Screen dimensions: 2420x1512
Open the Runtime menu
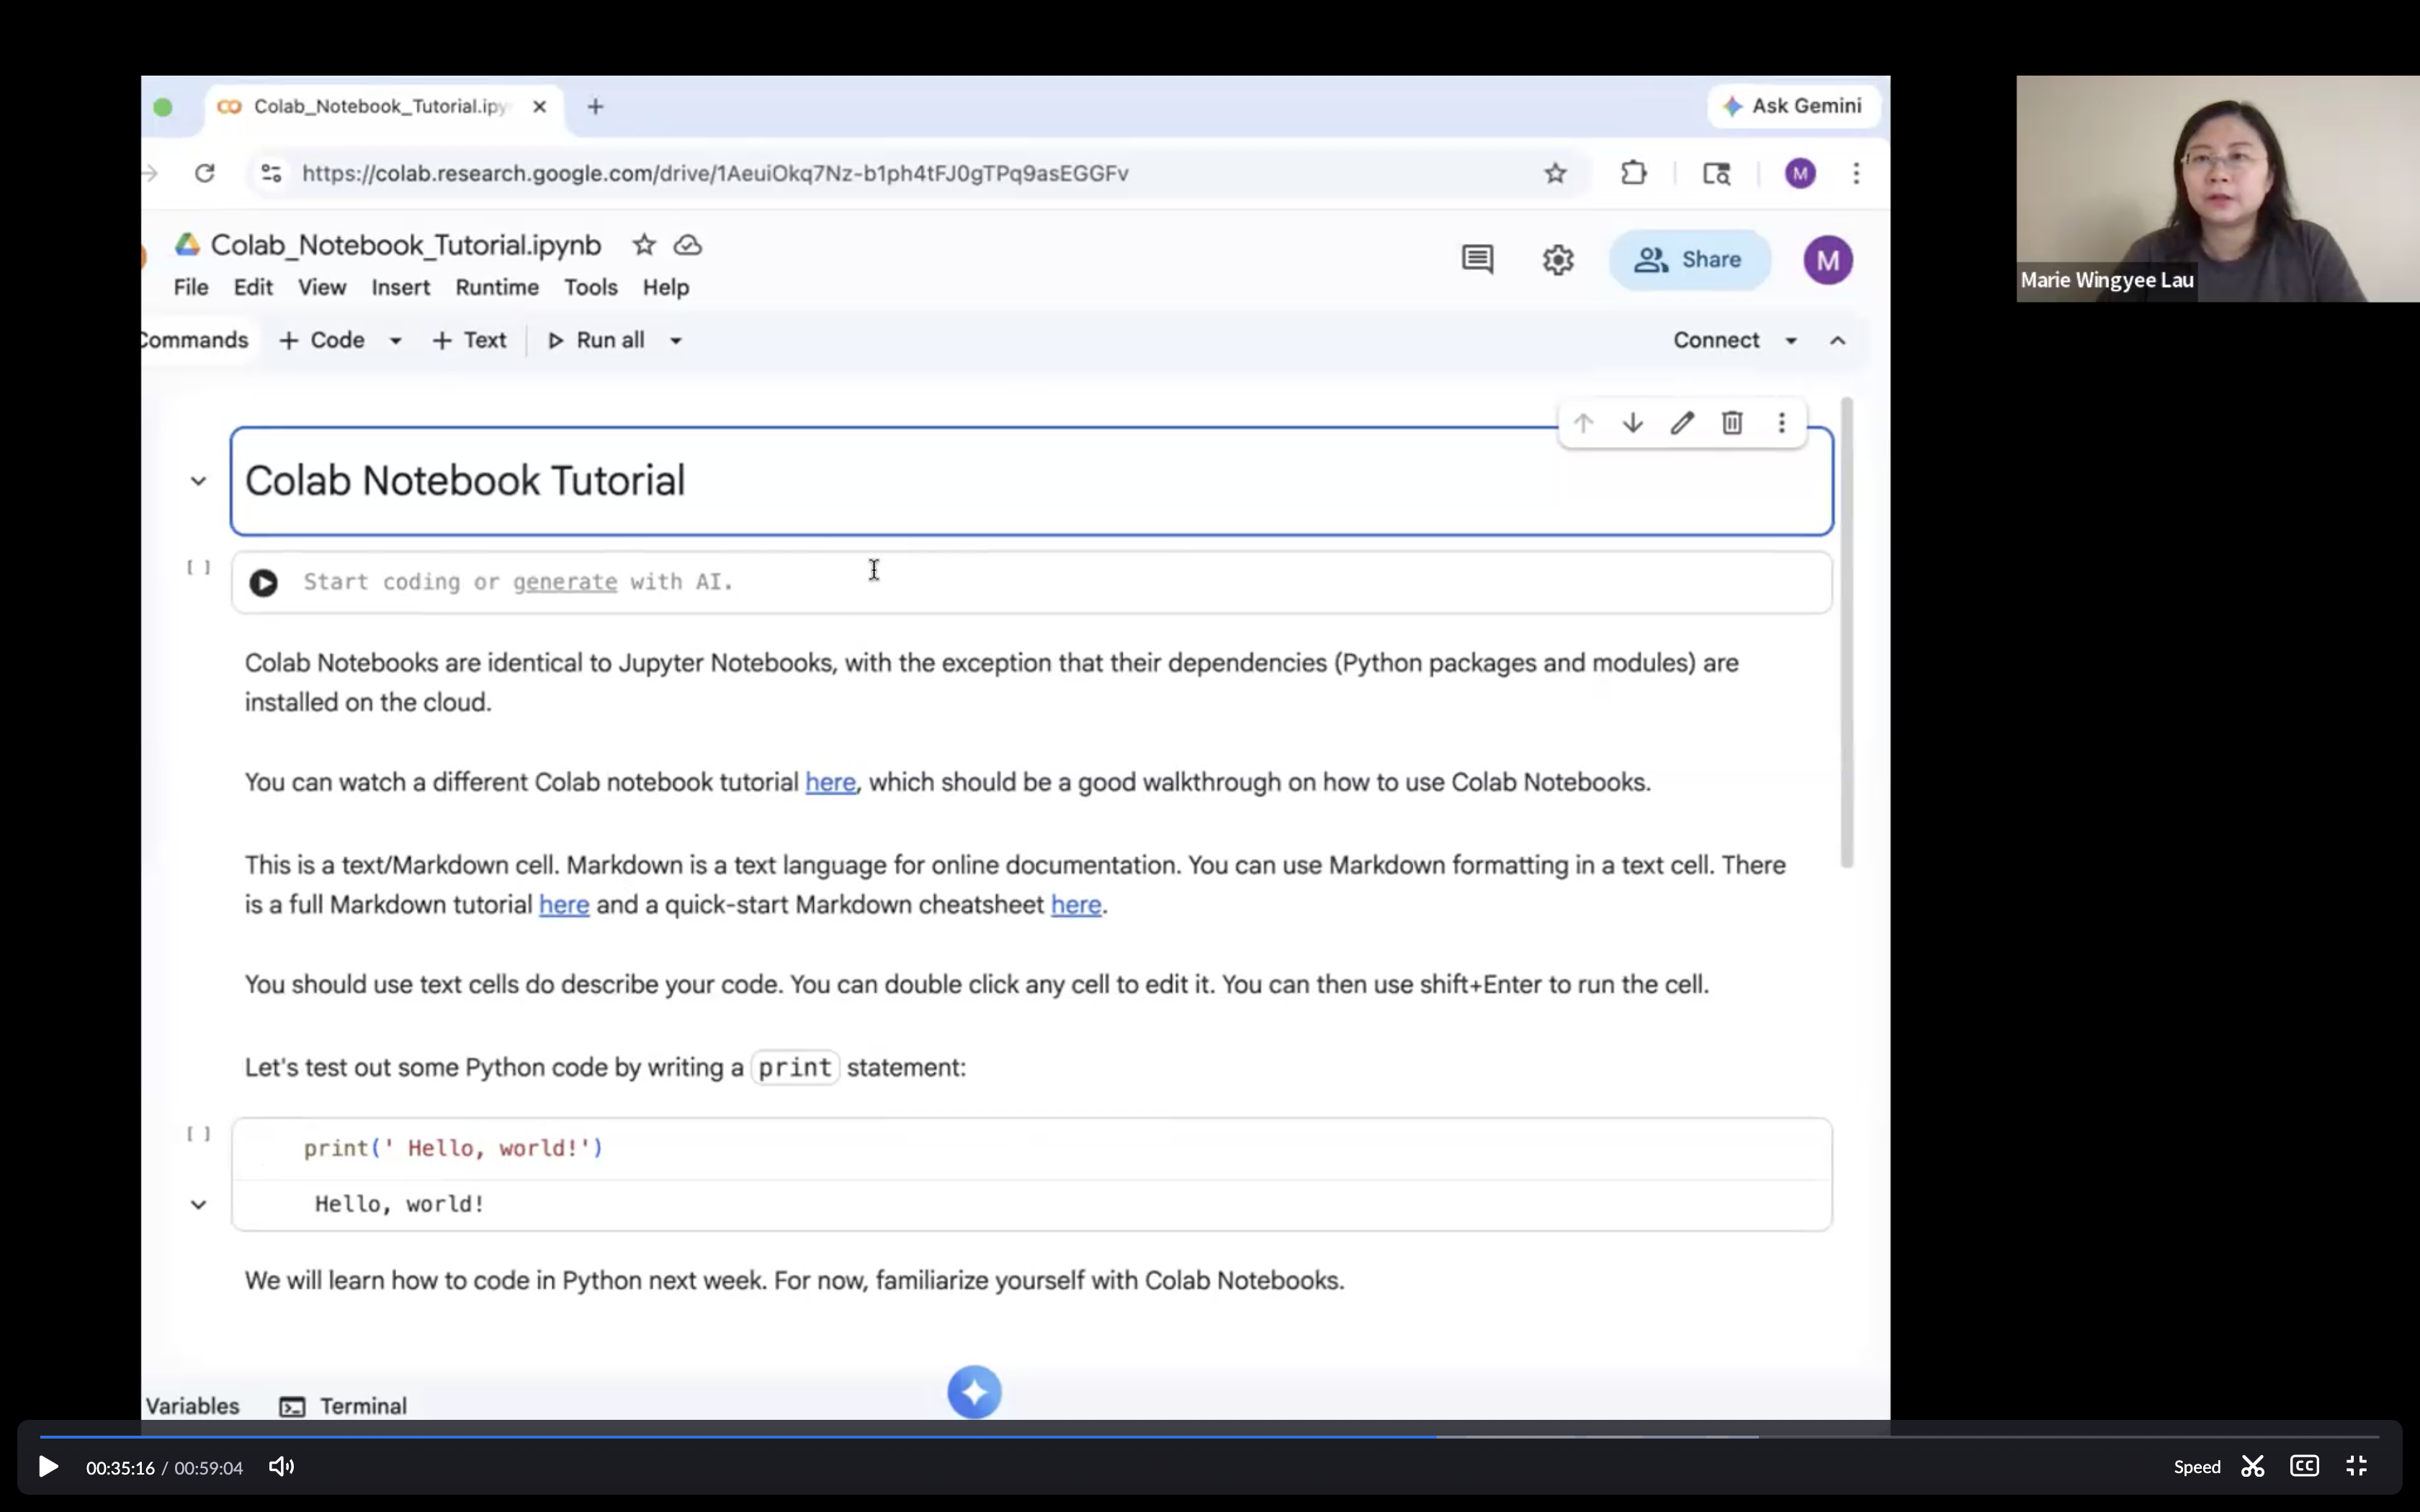pos(497,288)
